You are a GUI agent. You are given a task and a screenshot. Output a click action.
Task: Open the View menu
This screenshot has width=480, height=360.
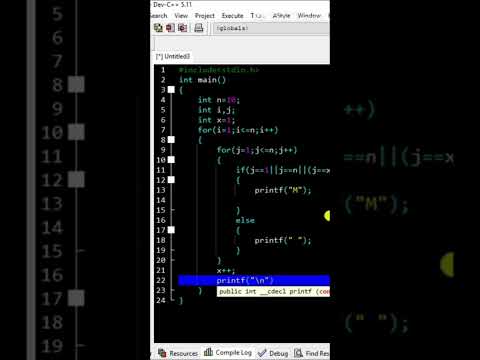tap(181, 16)
